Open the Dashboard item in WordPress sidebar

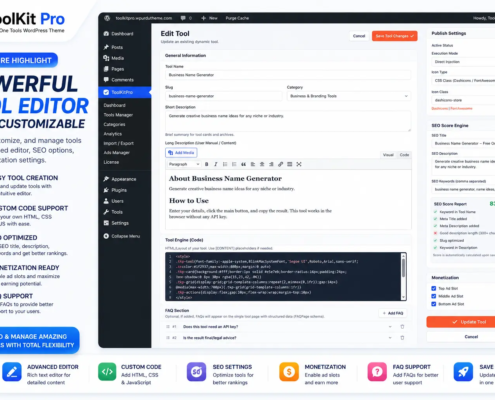pos(118,34)
